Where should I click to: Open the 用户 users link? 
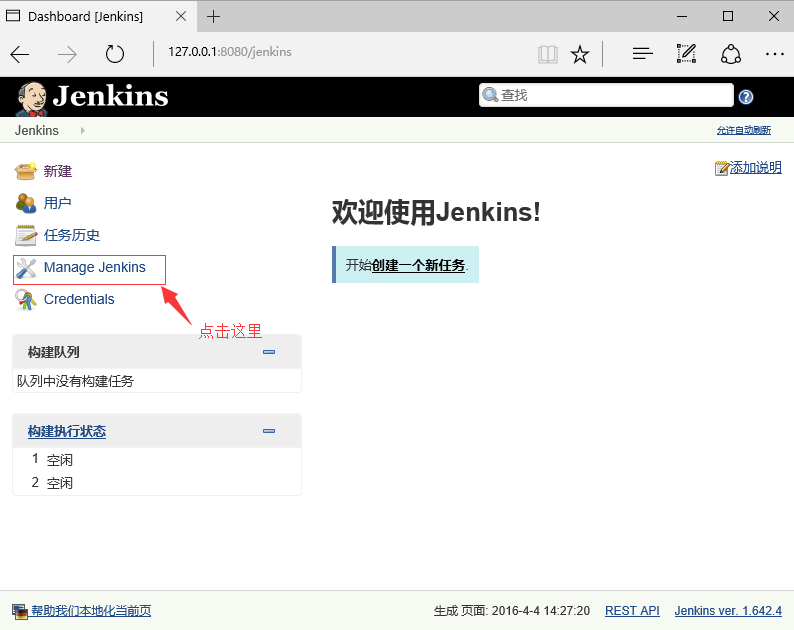click(57, 203)
